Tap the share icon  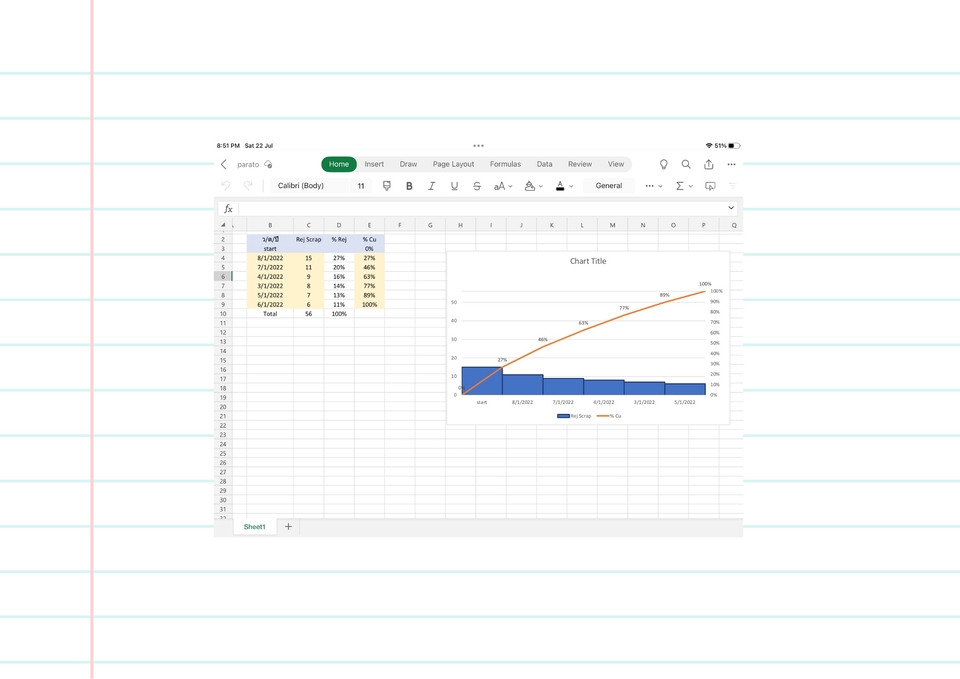pos(708,164)
